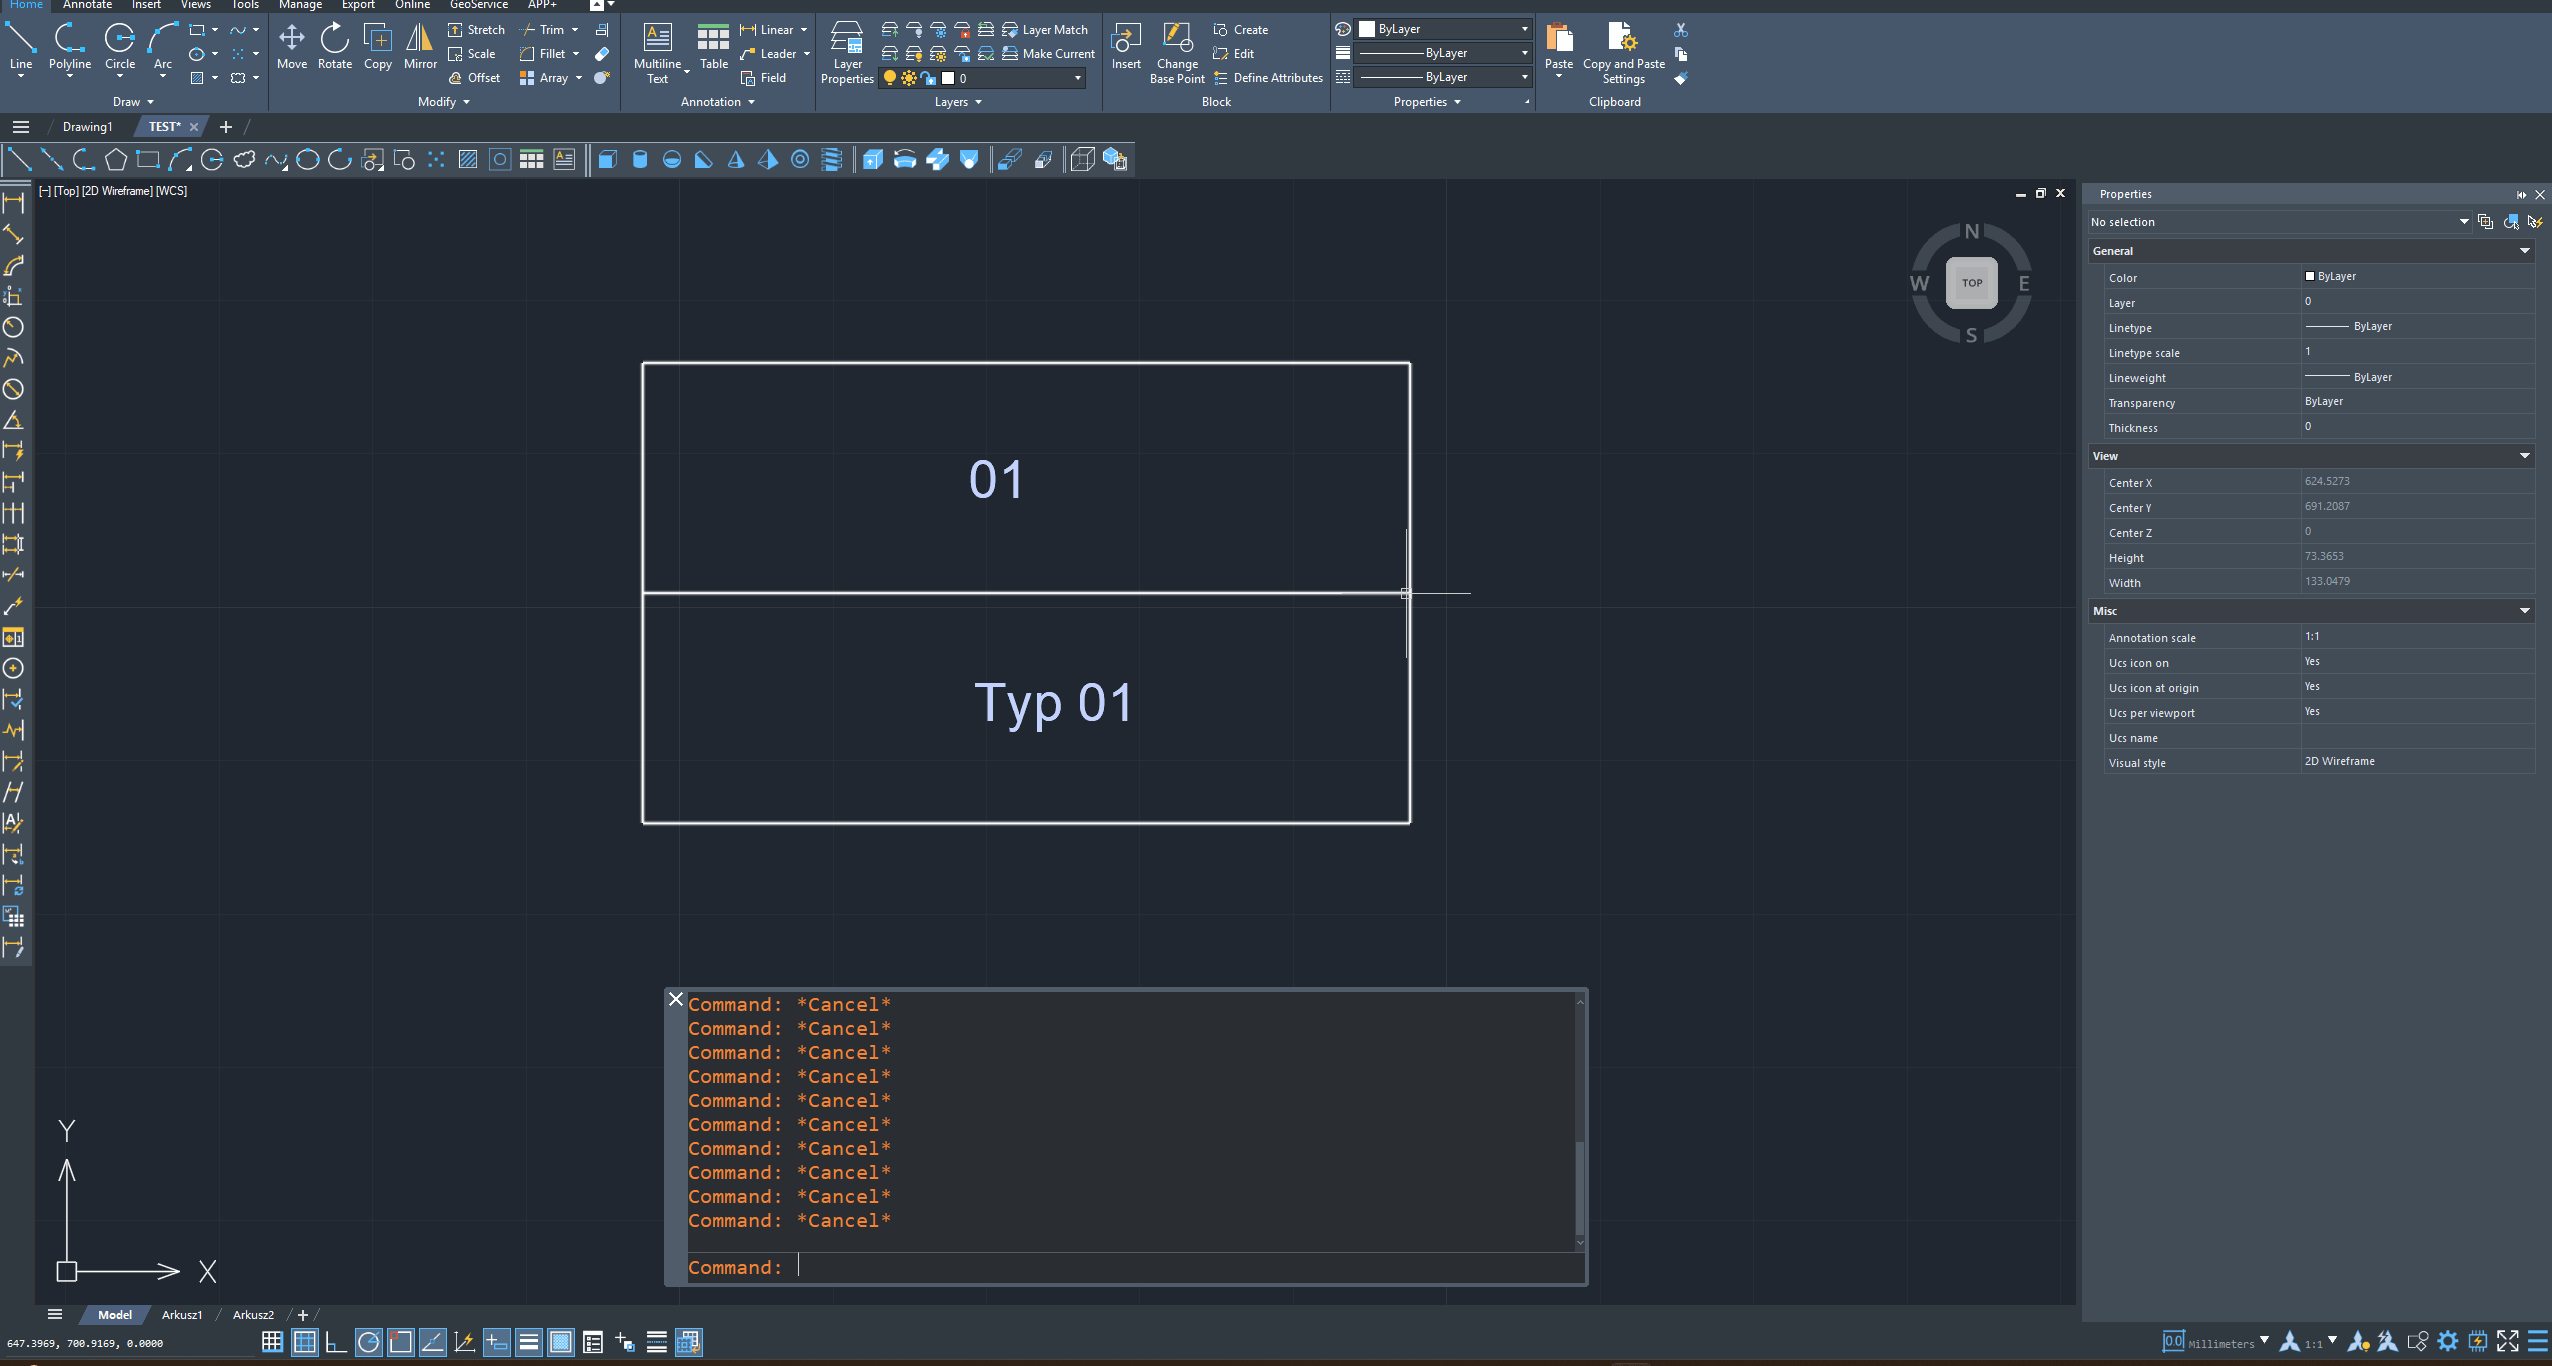
Task: Expand the Fillet dropdown arrow
Action: click(x=576, y=54)
